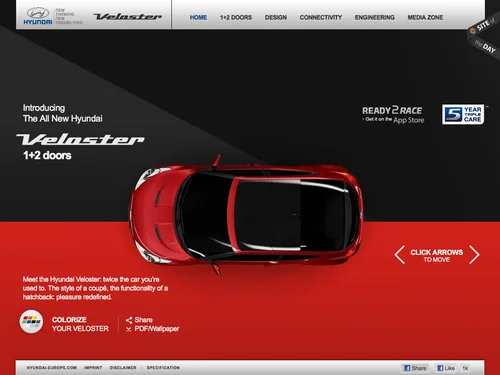Viewport: 500px width, 375px height.
Task: Go to the DESIGN page
Action: coord(276,17)
